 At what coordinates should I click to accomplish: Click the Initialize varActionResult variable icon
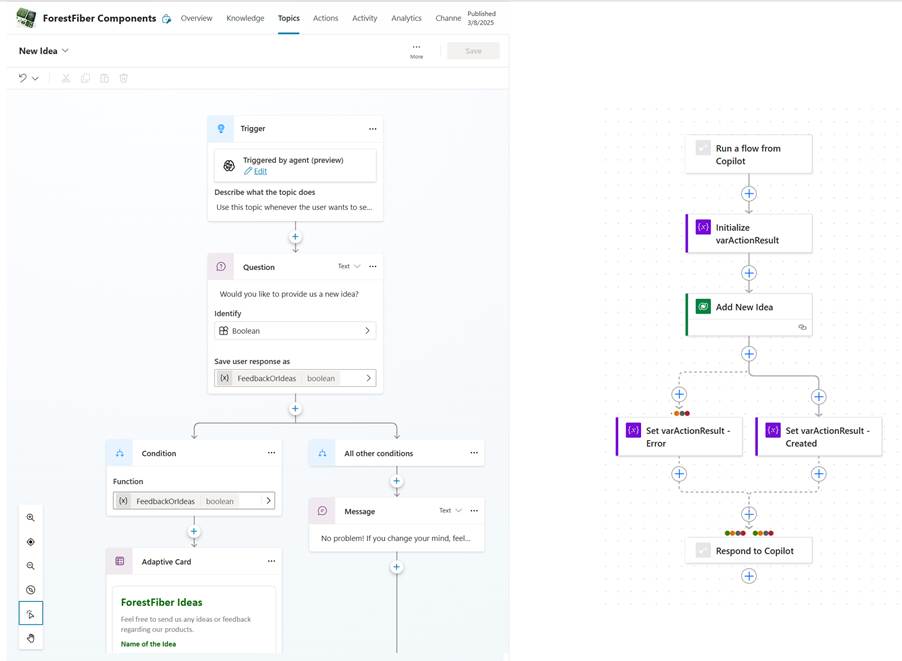coord(703,228)
